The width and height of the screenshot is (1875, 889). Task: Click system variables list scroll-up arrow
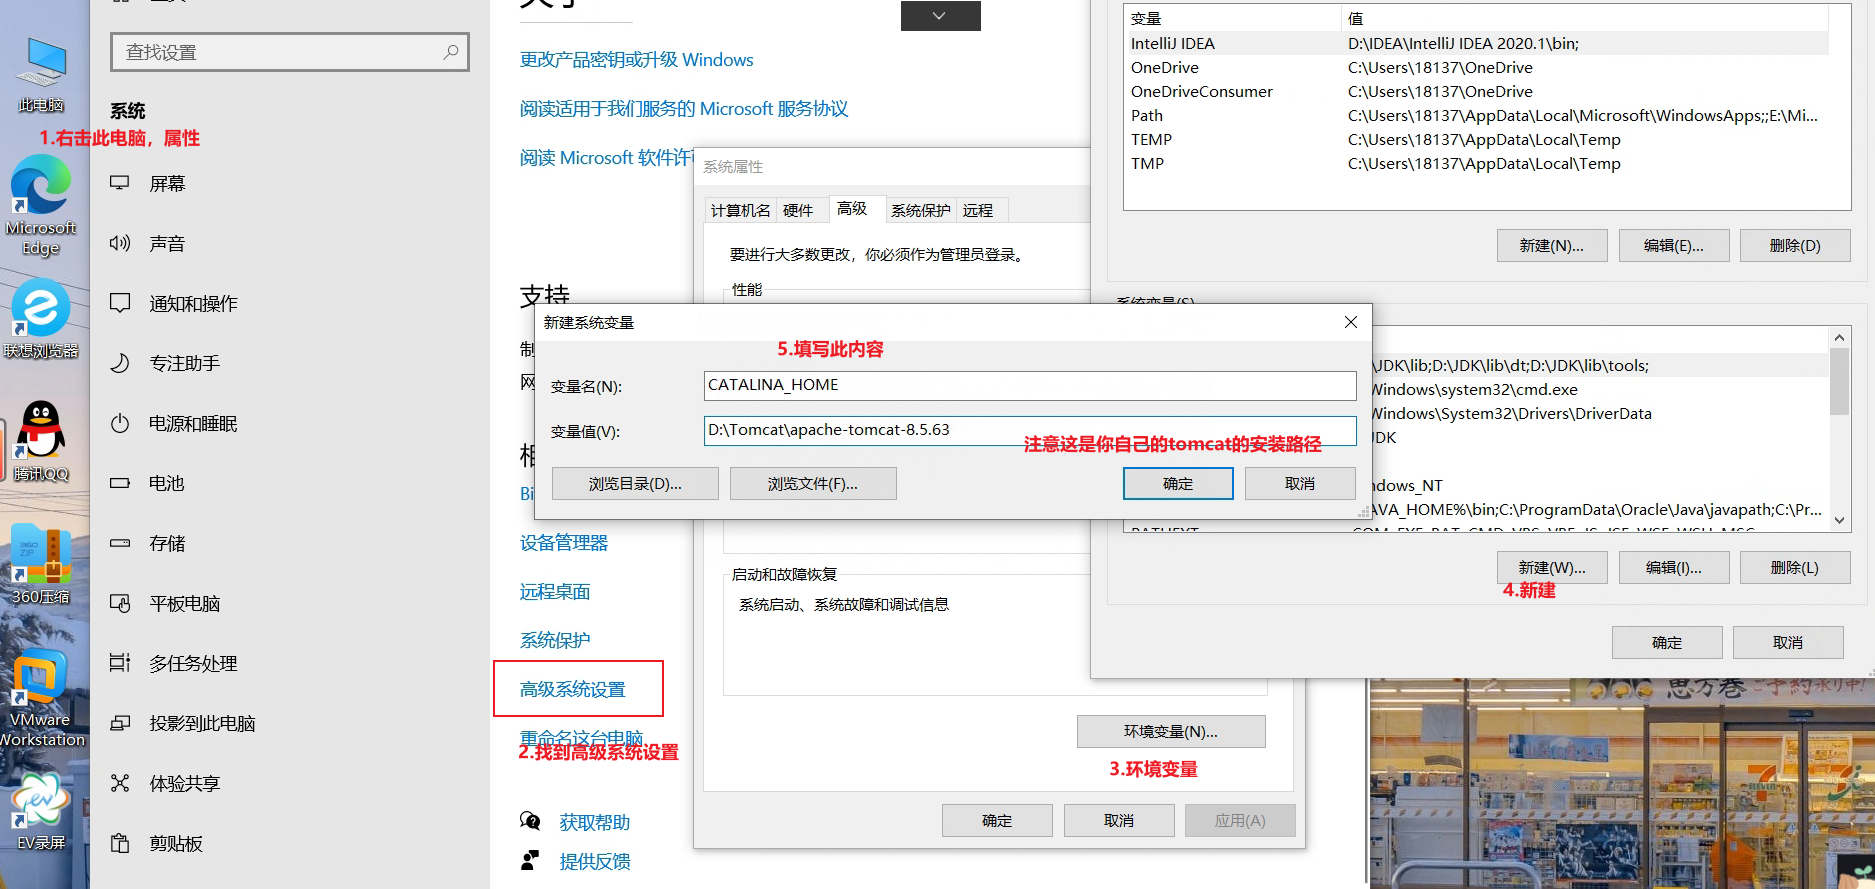pos(1839,338)
